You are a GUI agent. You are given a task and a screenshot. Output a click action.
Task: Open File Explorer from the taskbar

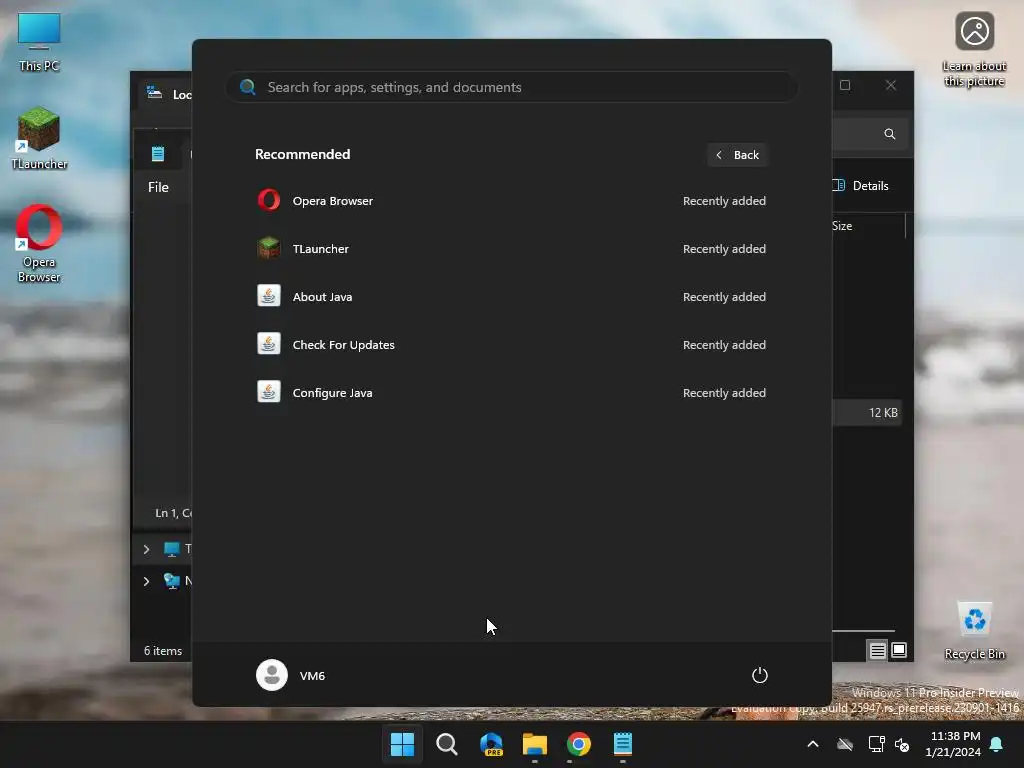535,744
